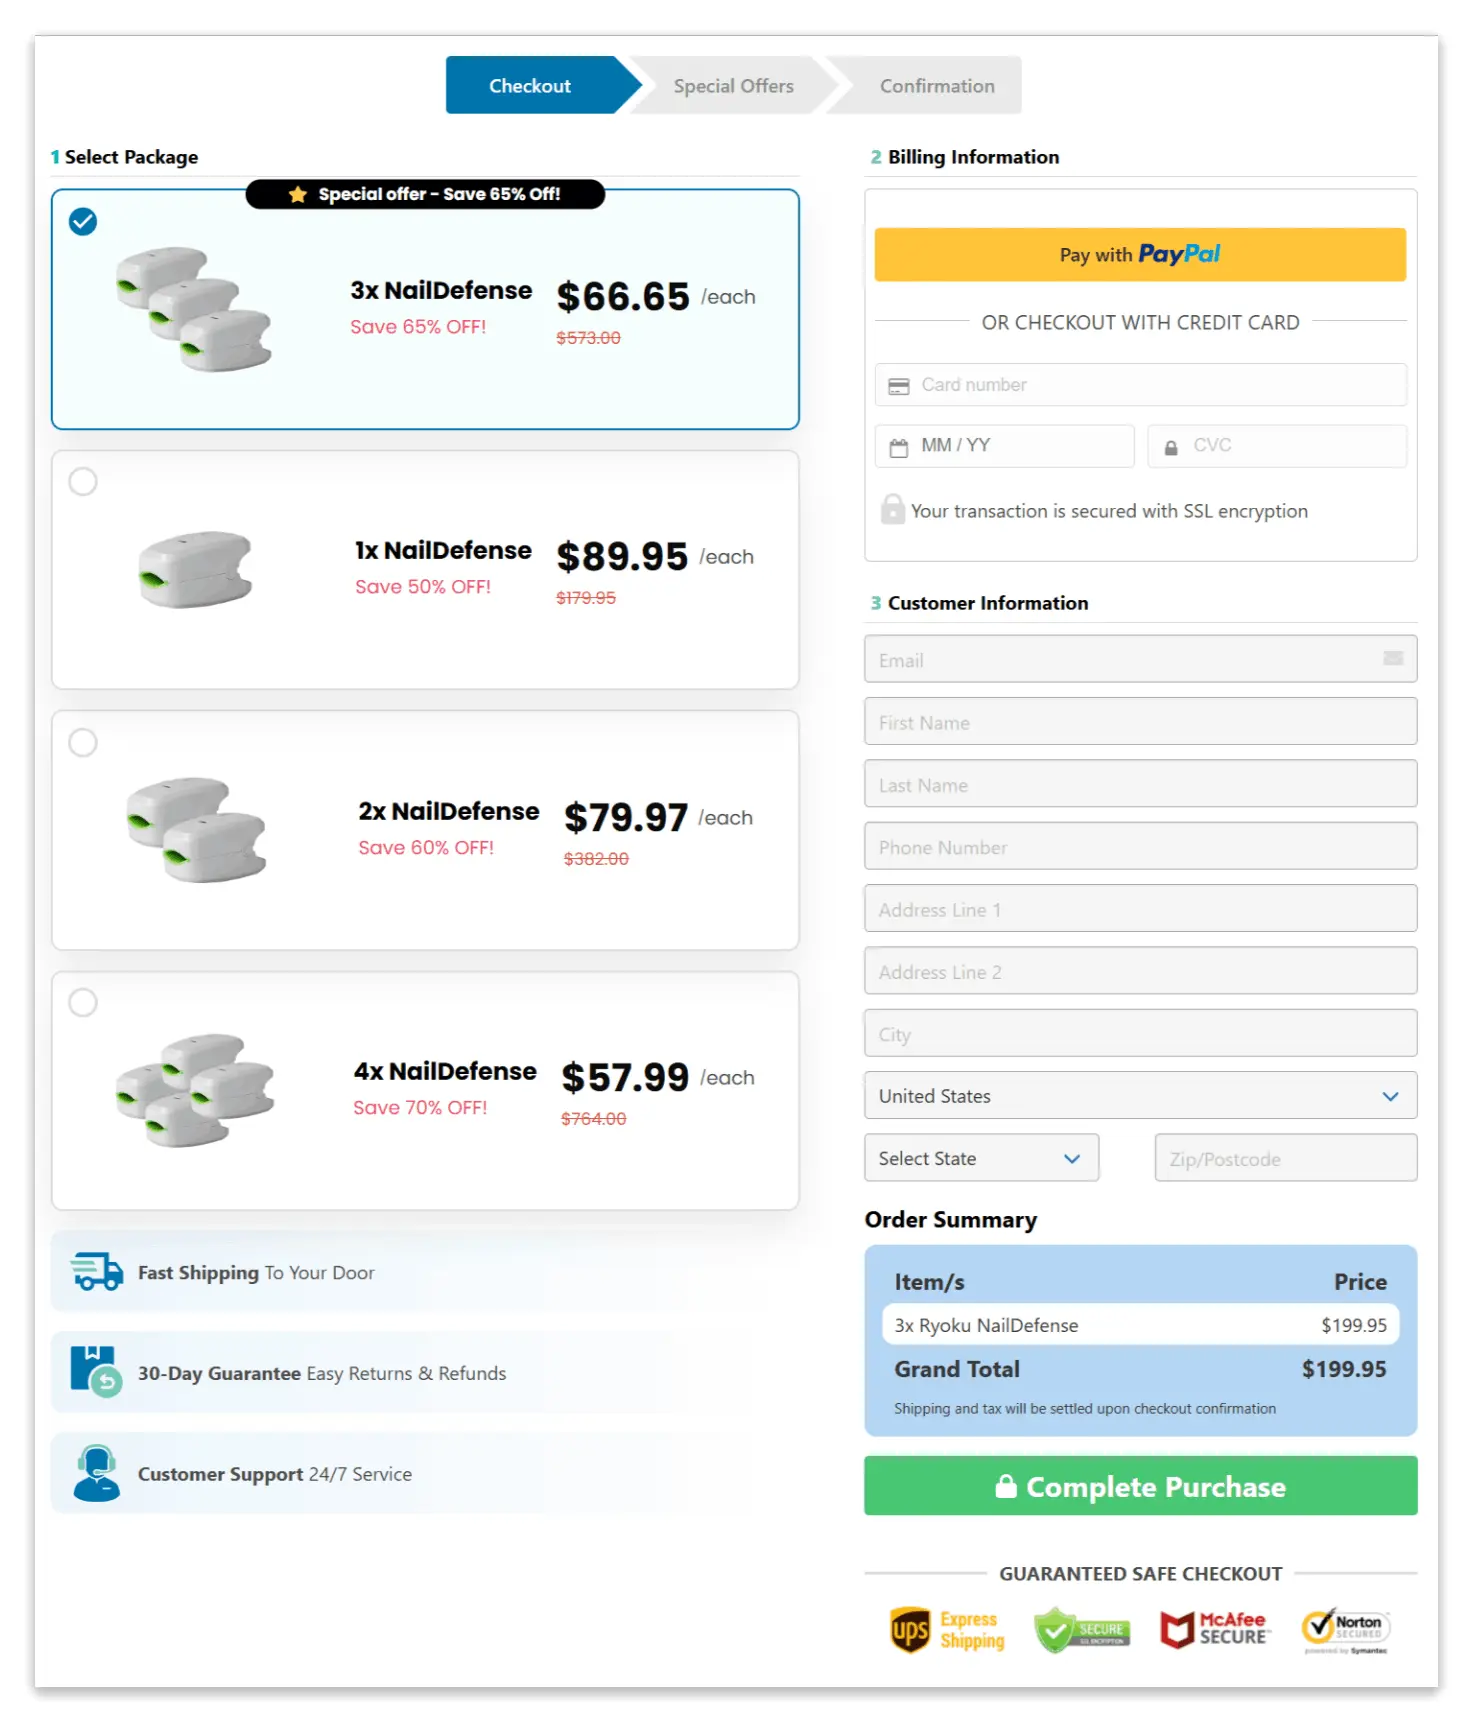Click the UPS Express Shipping badge
The width and height of the screenshot is (1473, 1722).
pyautogui.click(x=947, y=1630)
